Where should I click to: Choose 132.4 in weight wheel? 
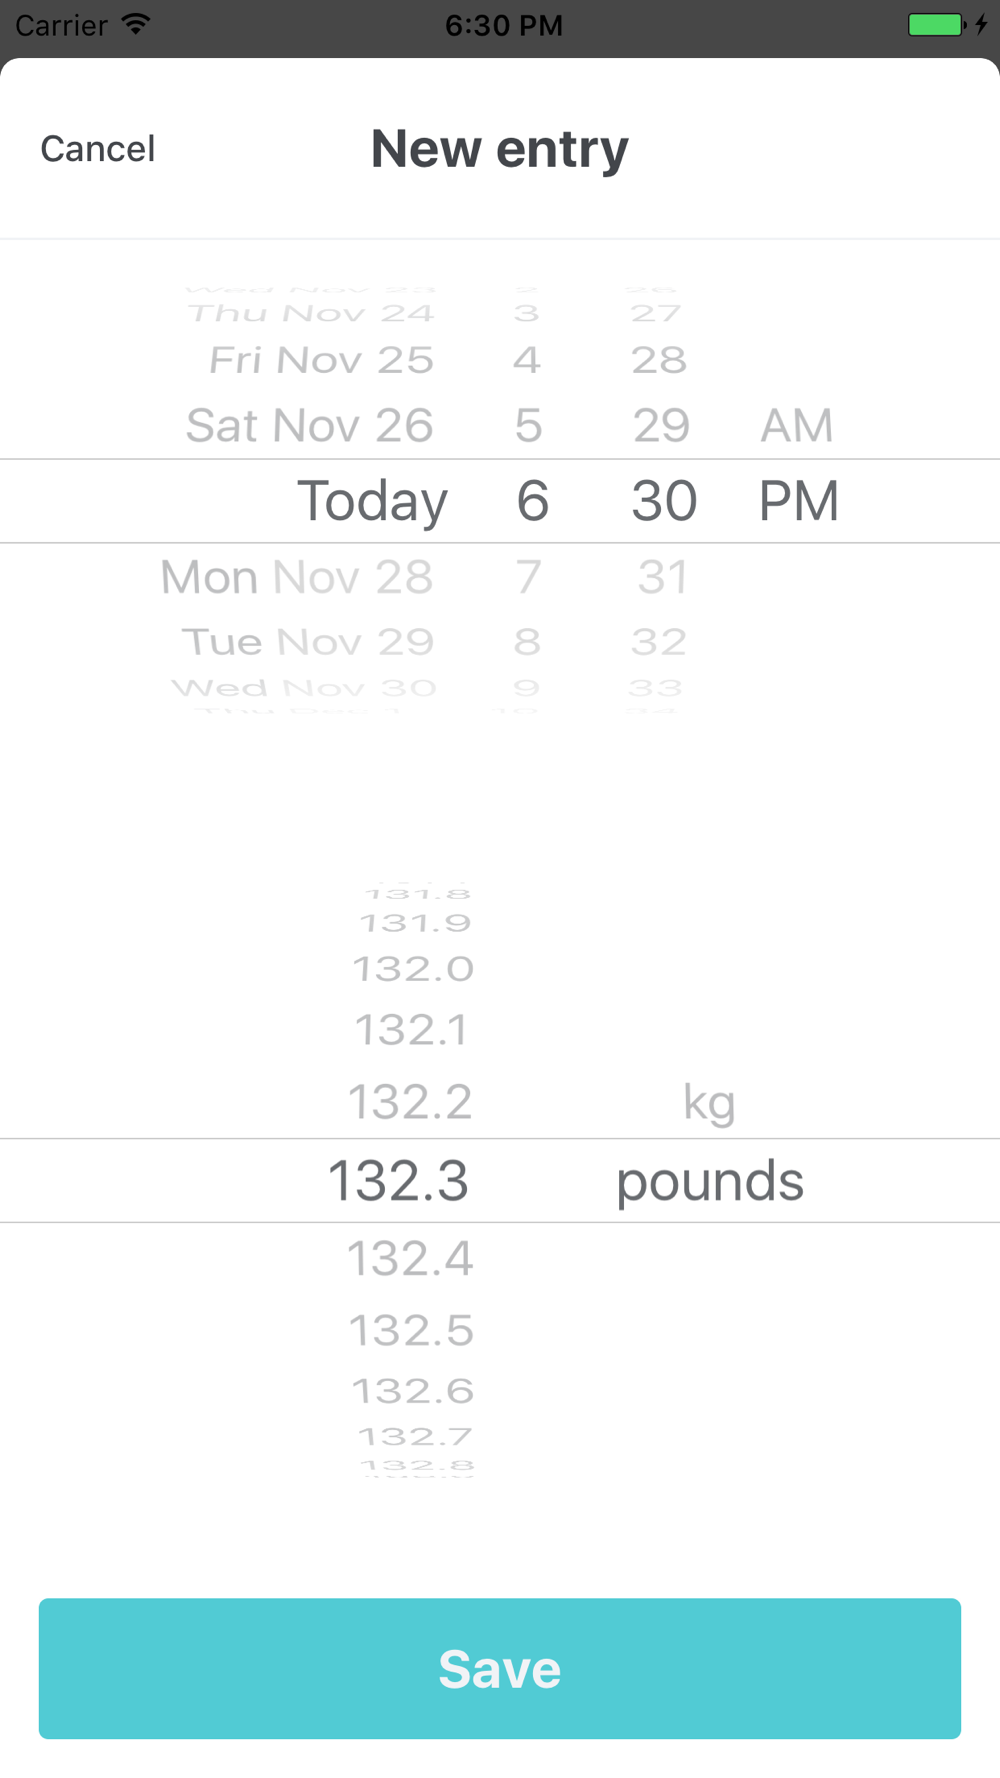click(410, 1258)
